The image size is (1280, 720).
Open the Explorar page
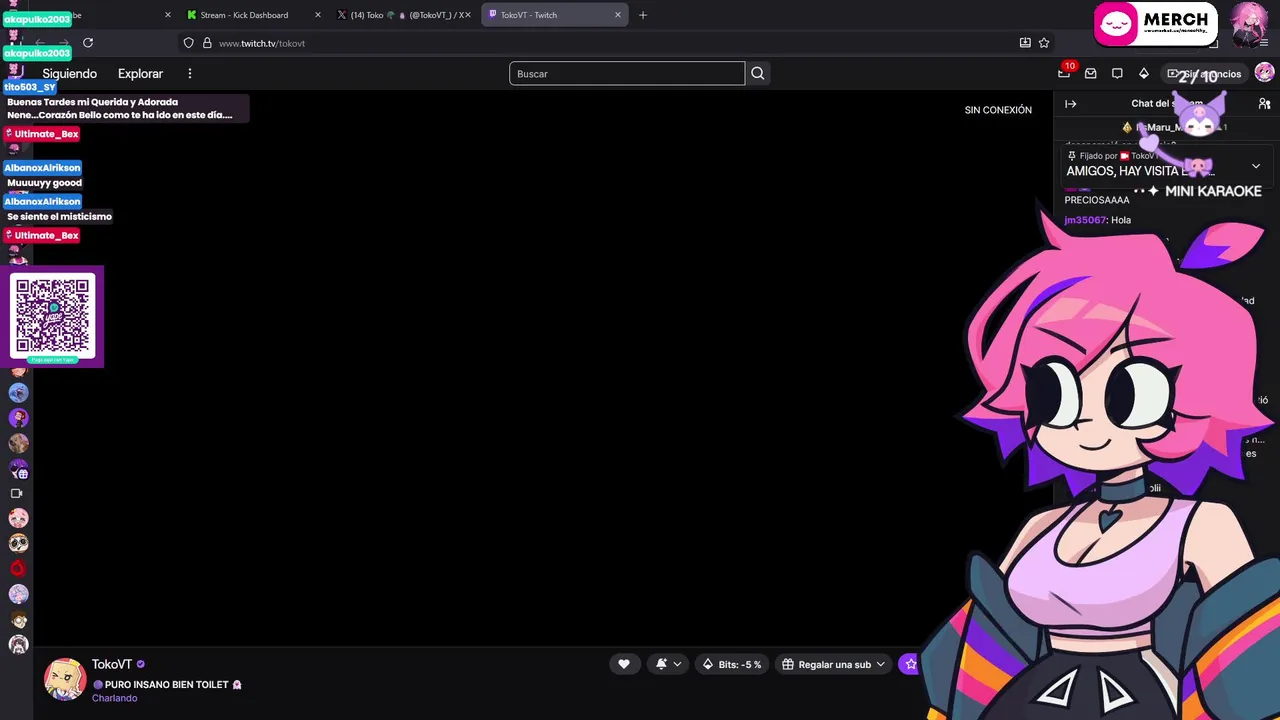pos(140,74)
